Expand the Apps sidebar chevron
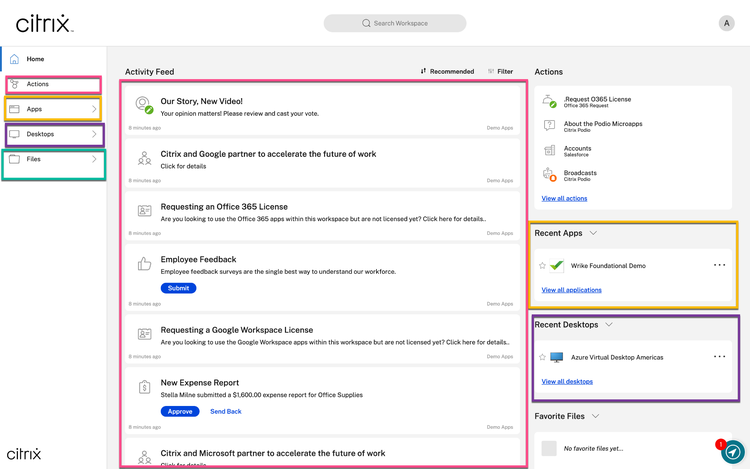Image resolution: width=750 pixels, height=469 pixels. coord(94,109)
